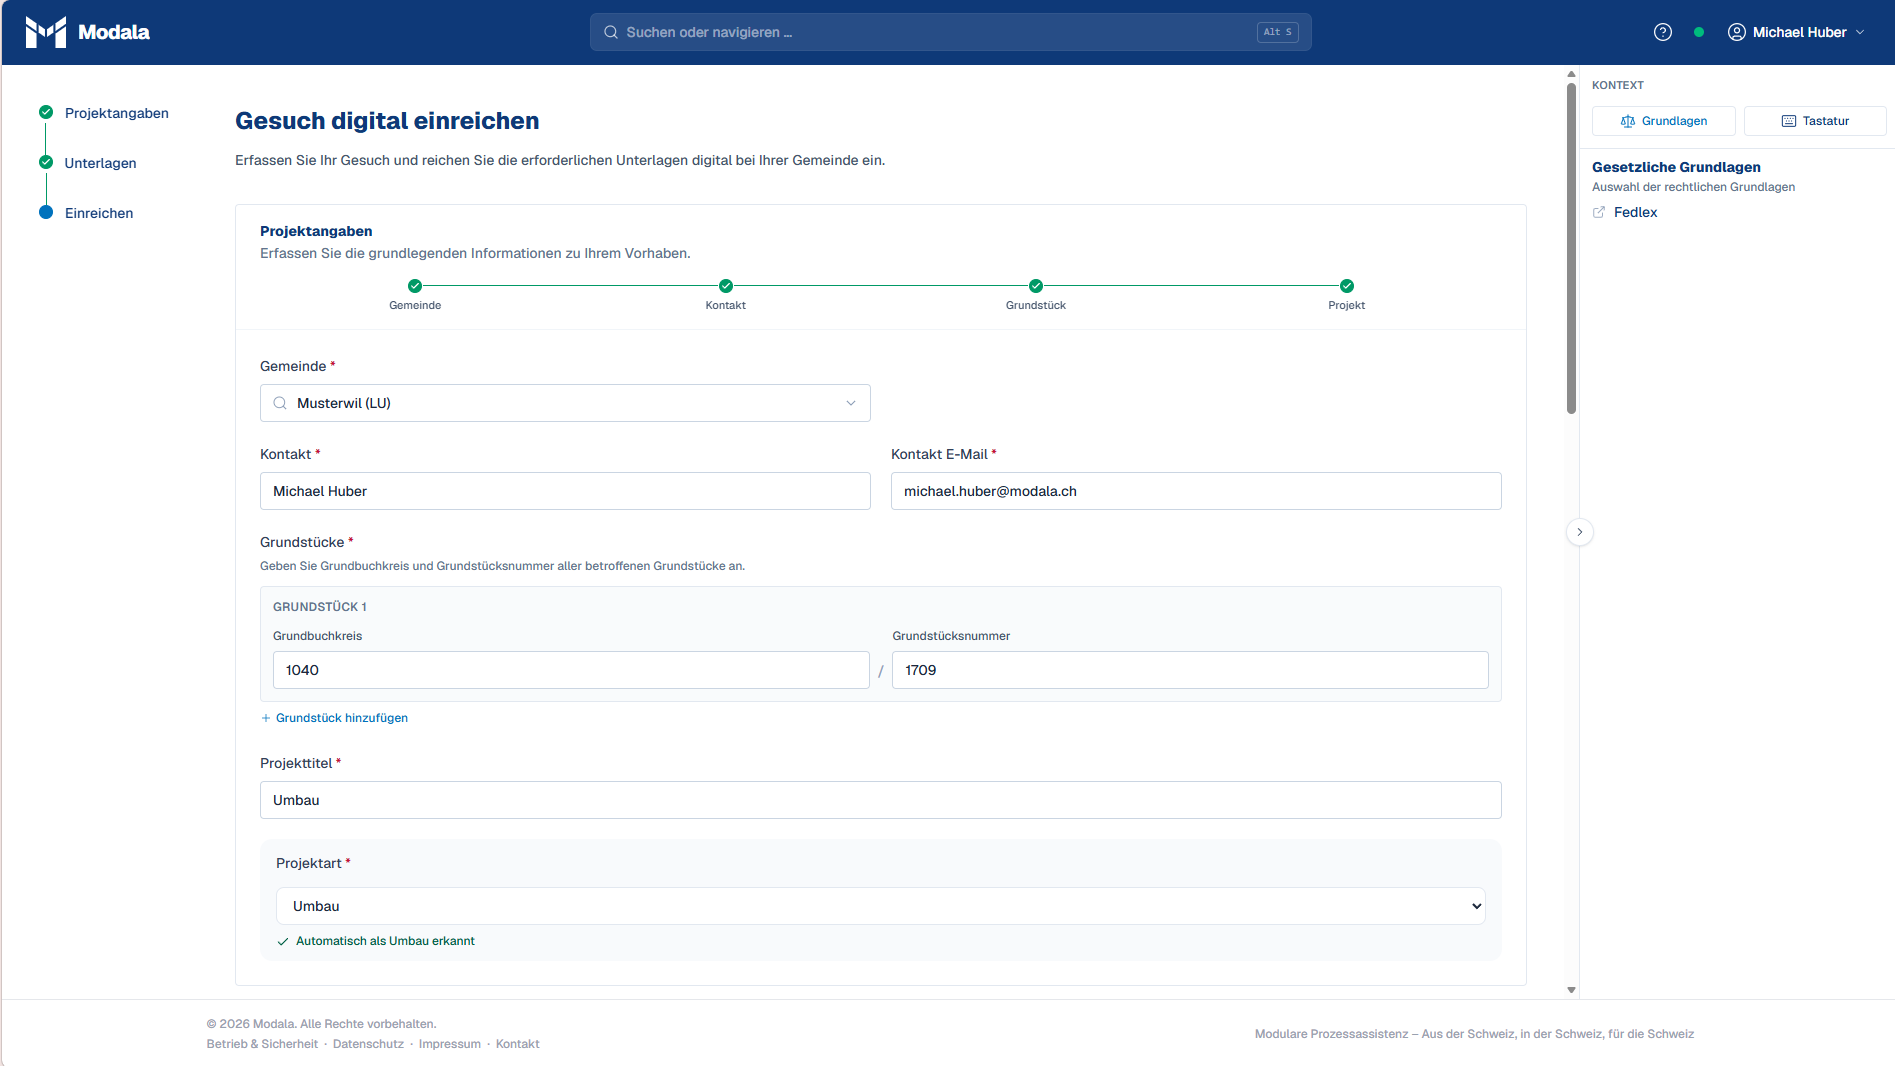Click the Kontakt step check icon
The image size is (1895, 1066).
(726, 286)
